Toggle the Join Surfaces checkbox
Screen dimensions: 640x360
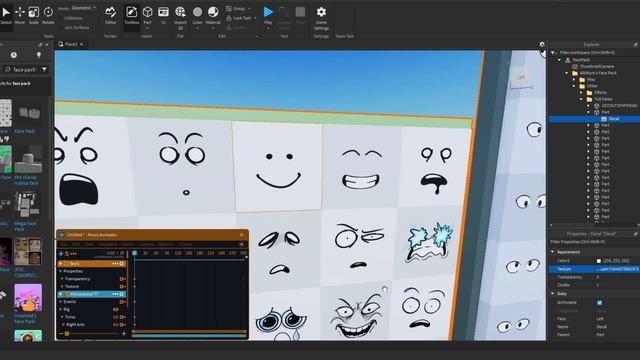tap(61, 27)
